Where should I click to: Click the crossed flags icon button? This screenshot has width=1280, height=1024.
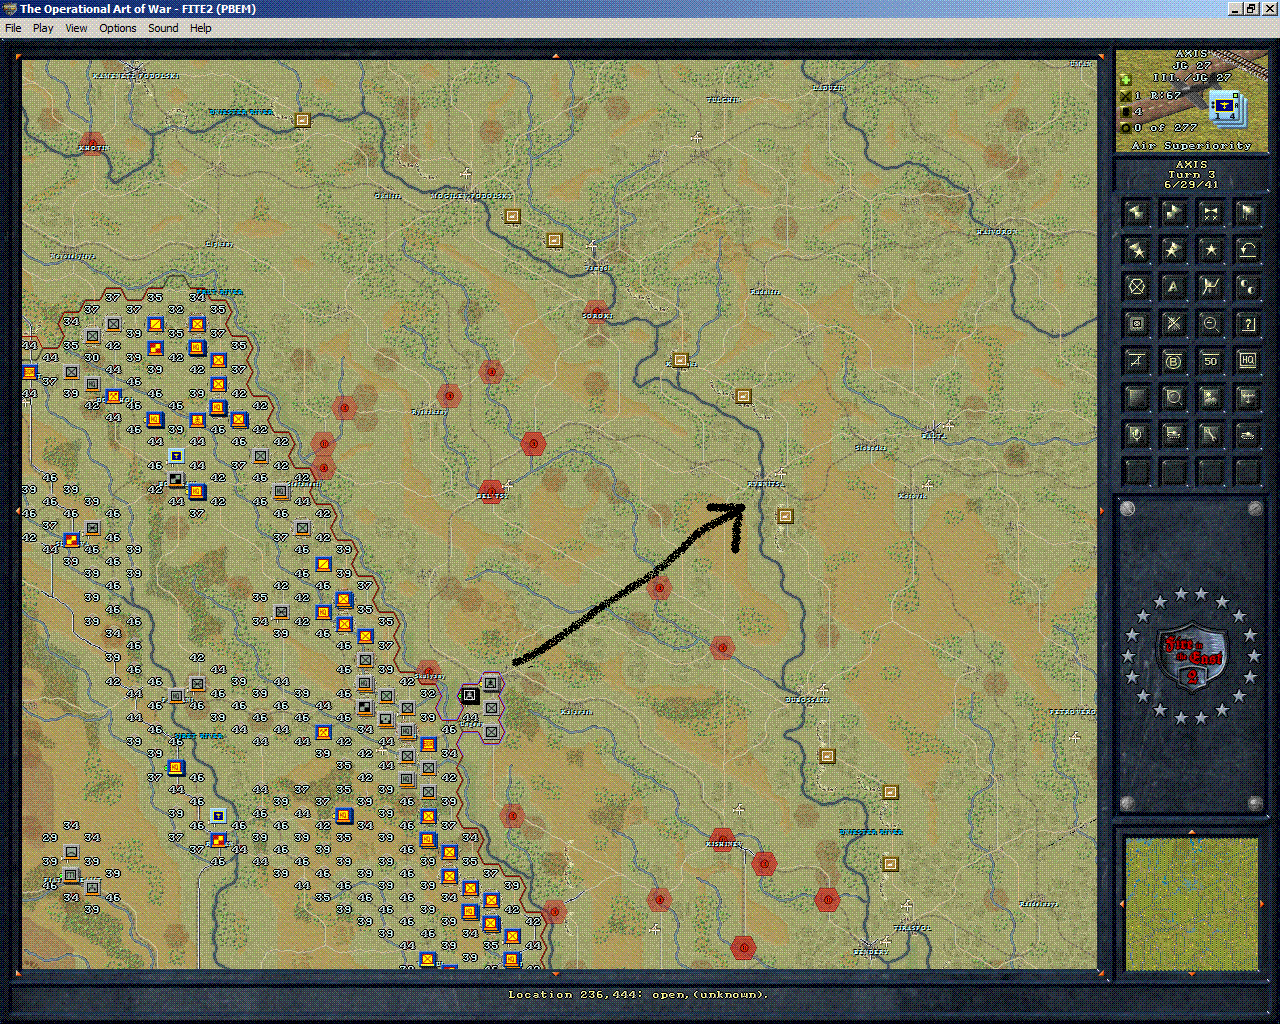point(1211,286)
